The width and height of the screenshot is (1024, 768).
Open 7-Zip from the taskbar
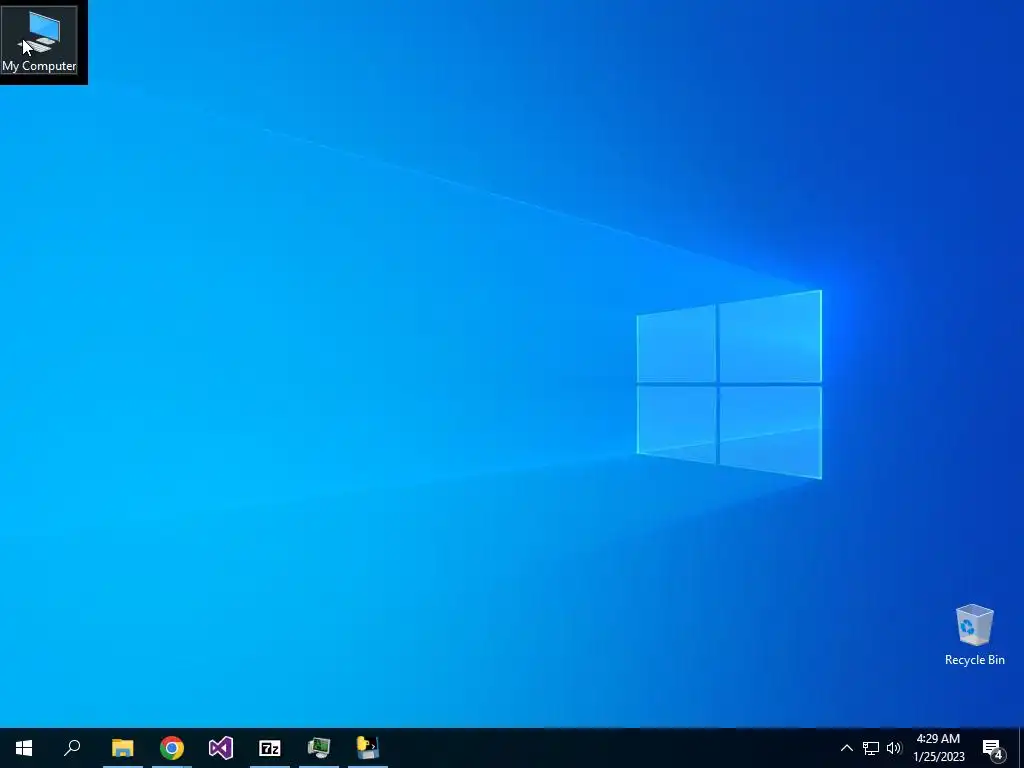(x=270, y=748)
